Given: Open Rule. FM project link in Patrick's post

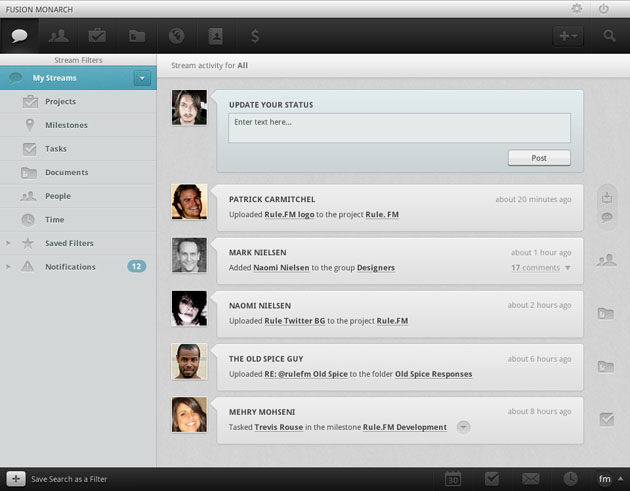Looking at the screenshot, I should (x=382, y=215).
